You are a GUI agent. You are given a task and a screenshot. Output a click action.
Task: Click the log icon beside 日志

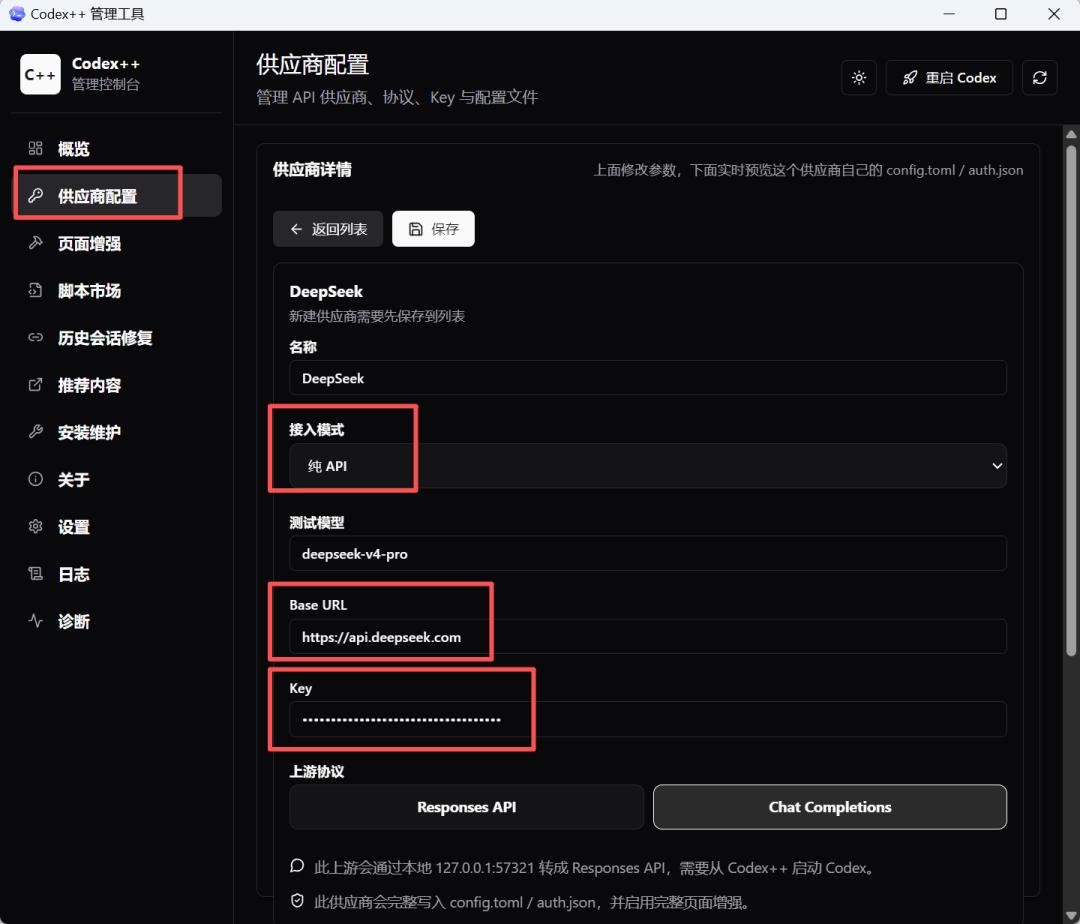click(x=35, y=573)
